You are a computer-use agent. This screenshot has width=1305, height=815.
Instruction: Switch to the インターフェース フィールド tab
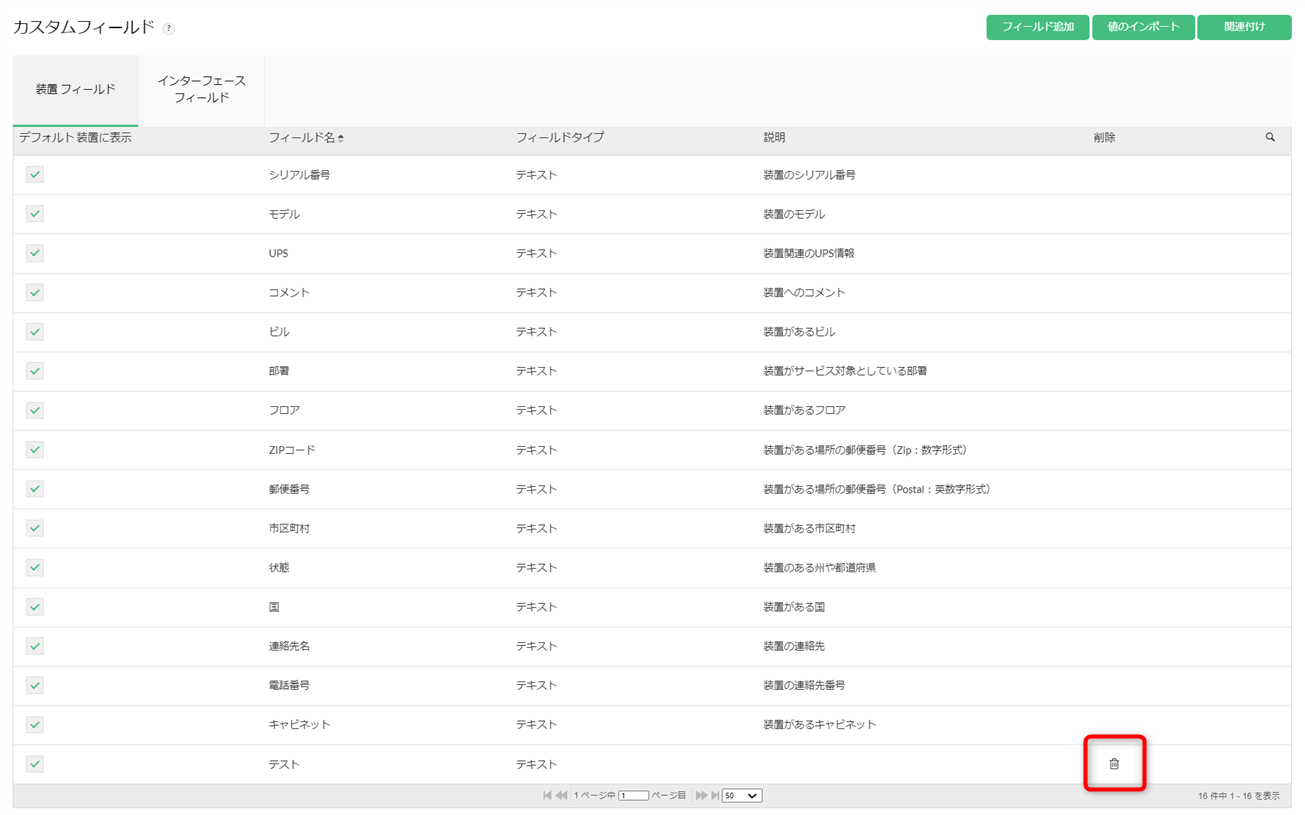tap(201, 89)
